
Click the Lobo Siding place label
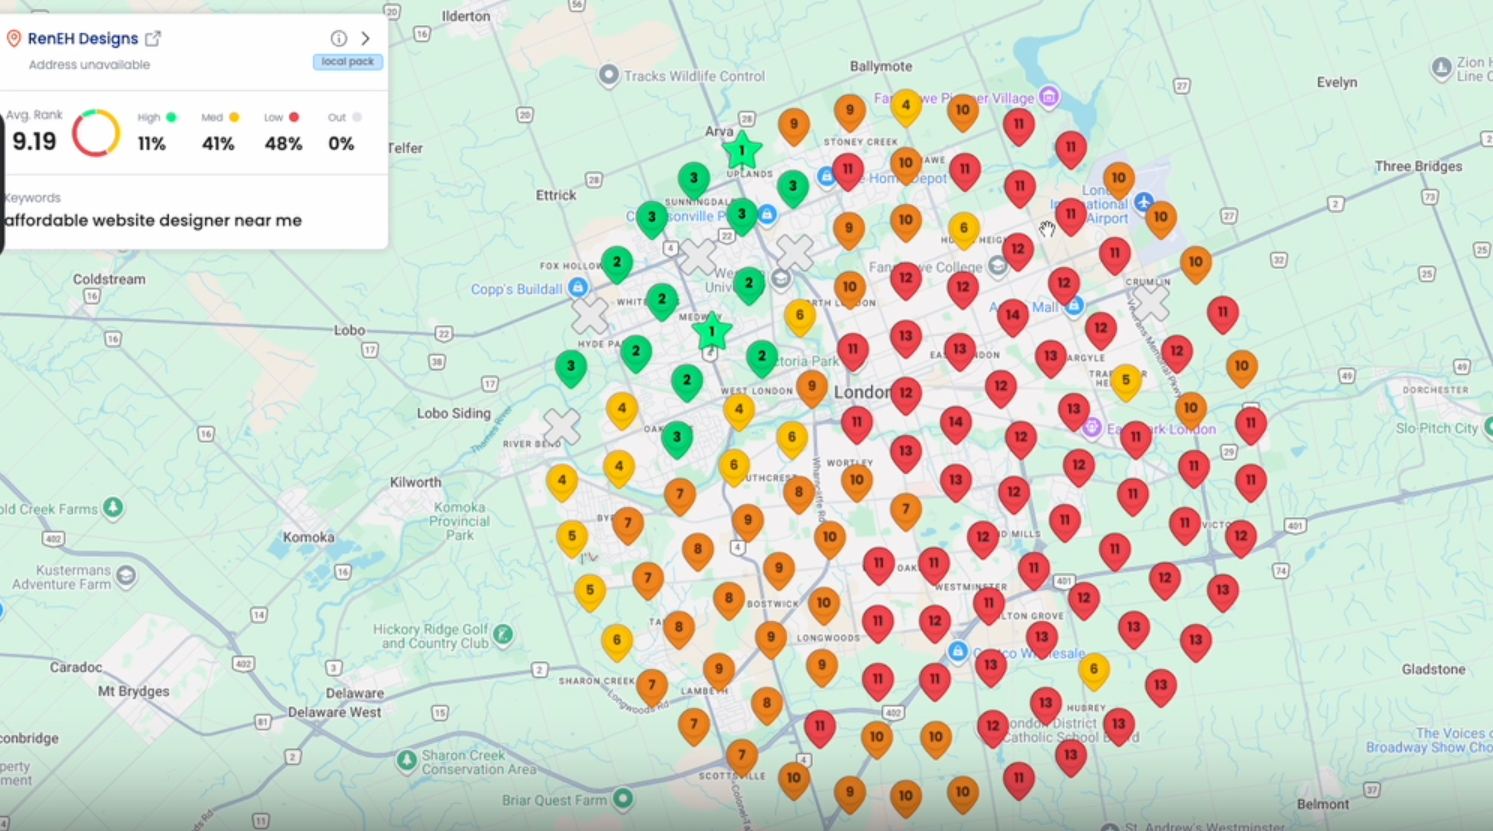[x=453, y=413]
